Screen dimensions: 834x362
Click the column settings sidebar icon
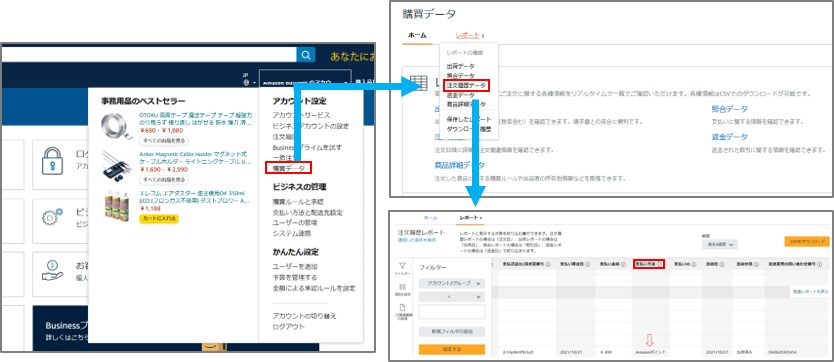coord(403,287)
